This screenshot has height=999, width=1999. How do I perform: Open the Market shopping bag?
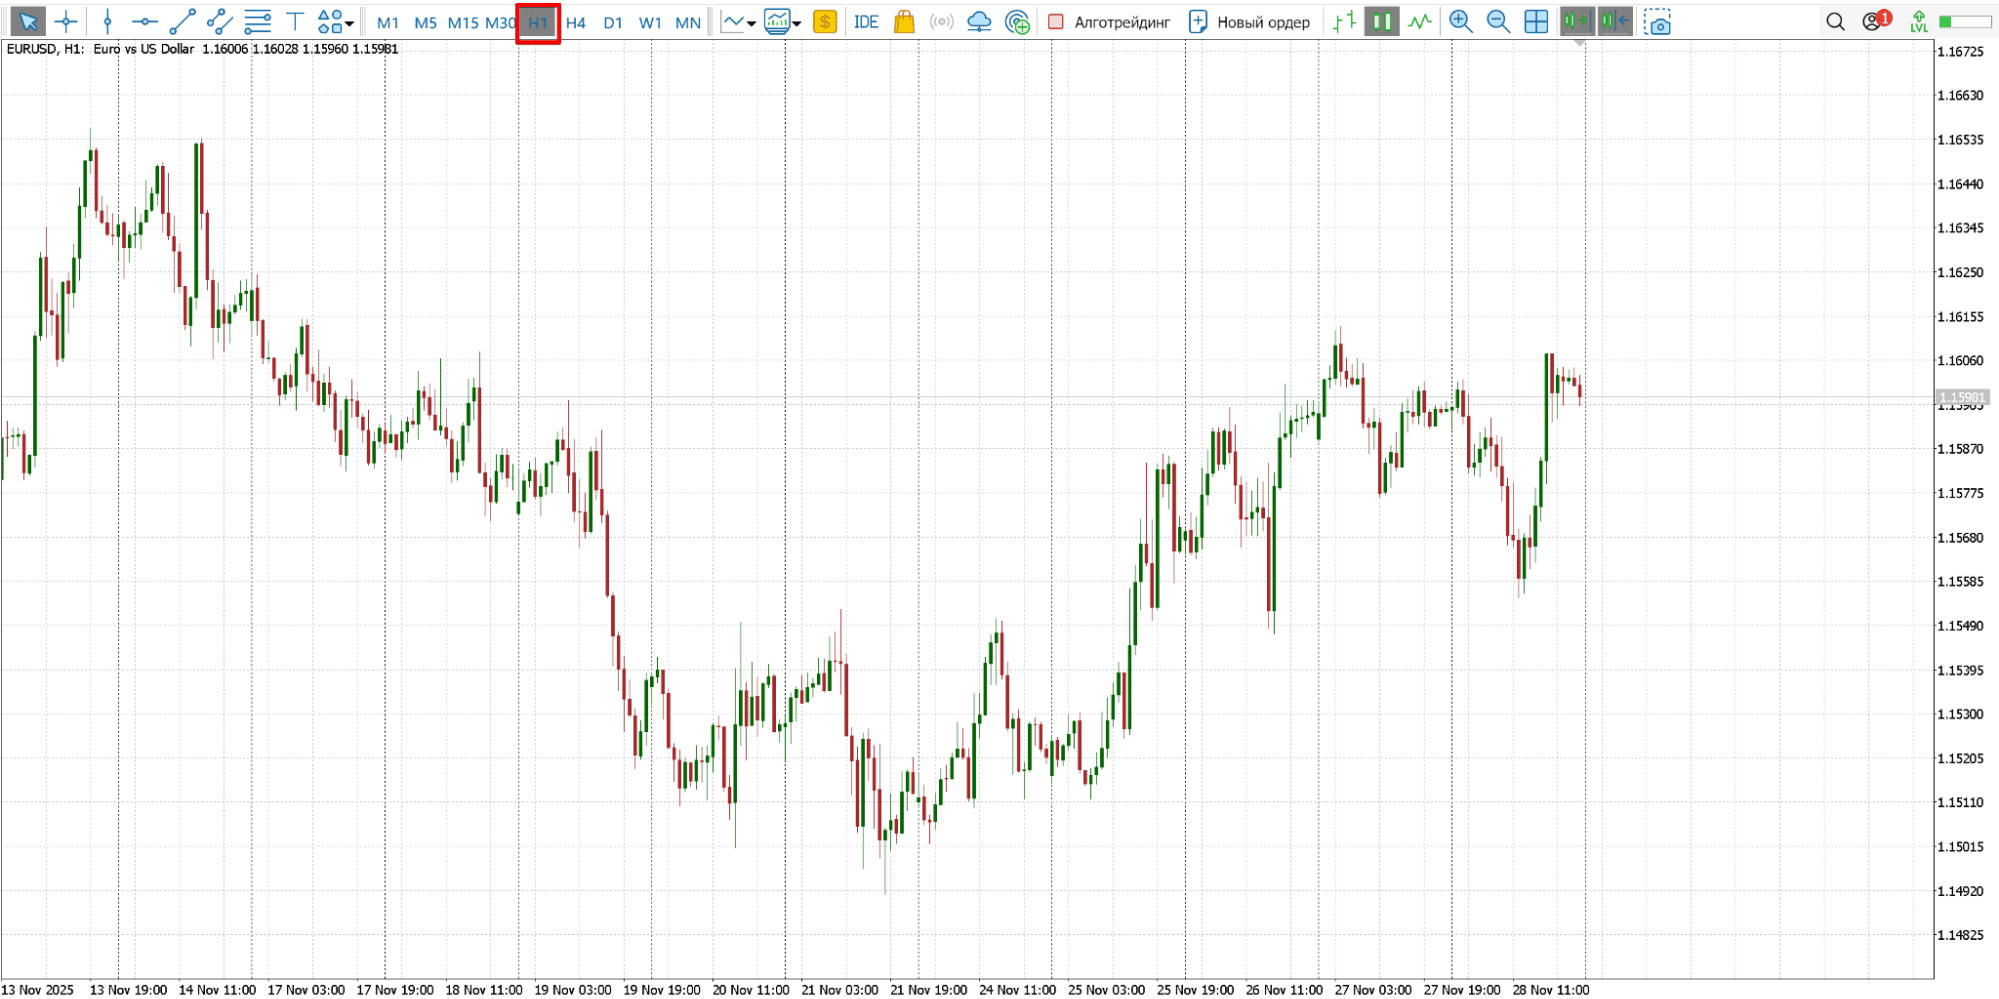pyautogui.click(x=904, y=21)
